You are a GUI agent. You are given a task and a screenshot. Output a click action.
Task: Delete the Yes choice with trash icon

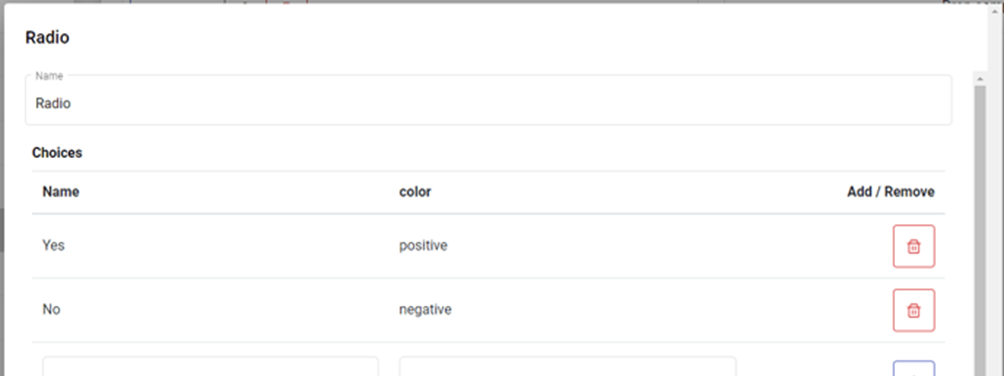914,246
